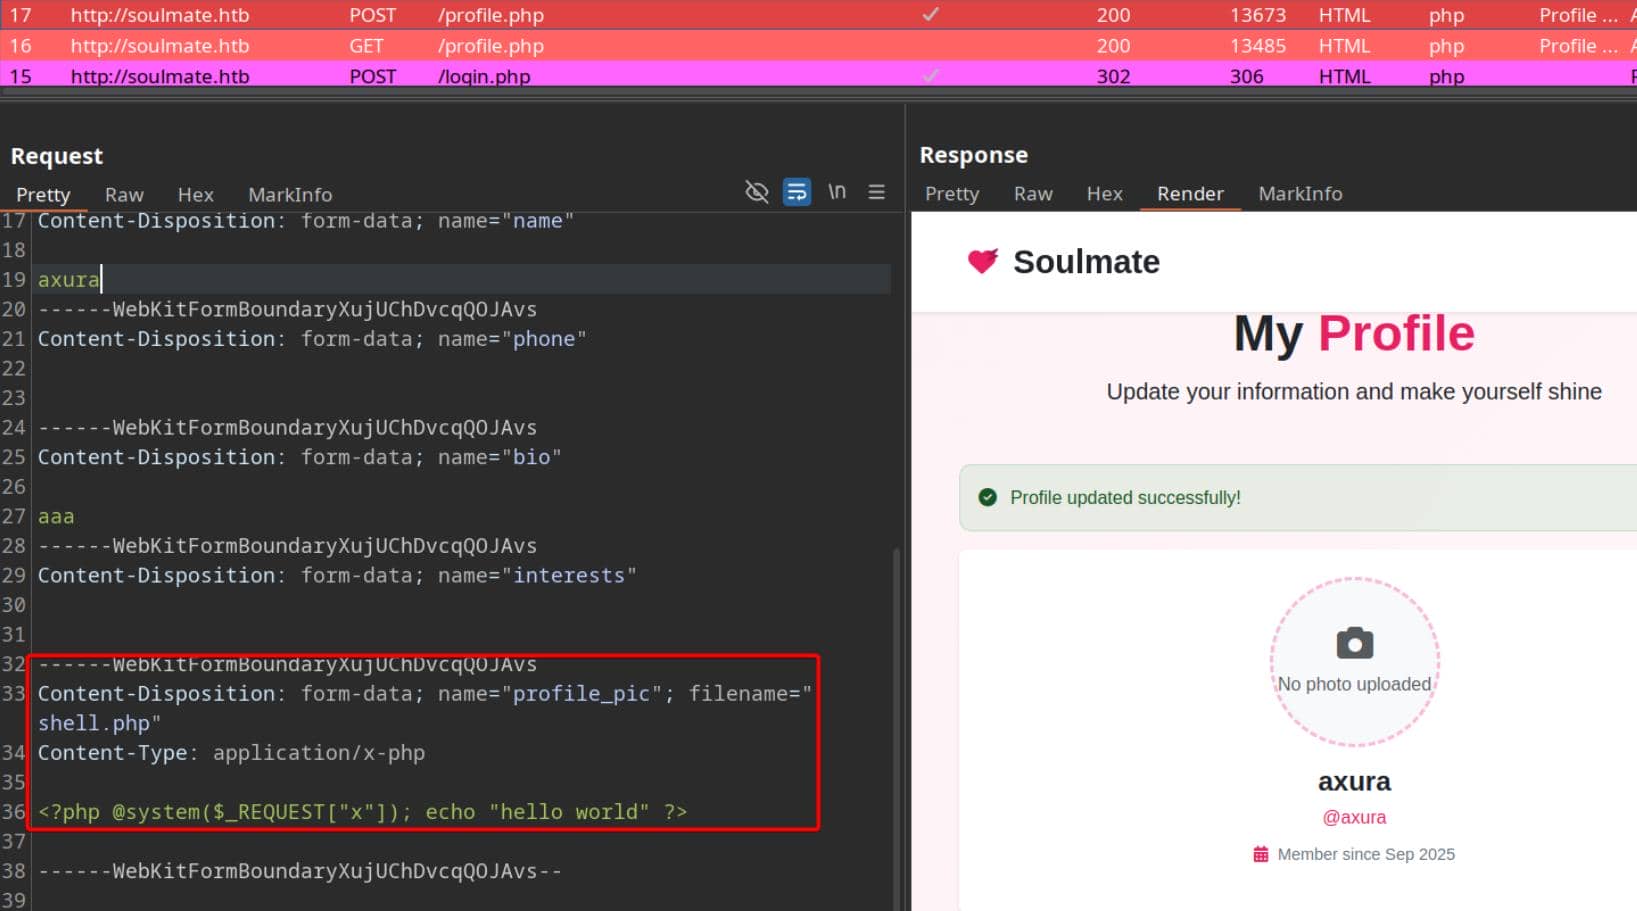This screenshot has width=1637, height=911.
Task: Click into line 19 containing axura
Action: click(68, 279)
